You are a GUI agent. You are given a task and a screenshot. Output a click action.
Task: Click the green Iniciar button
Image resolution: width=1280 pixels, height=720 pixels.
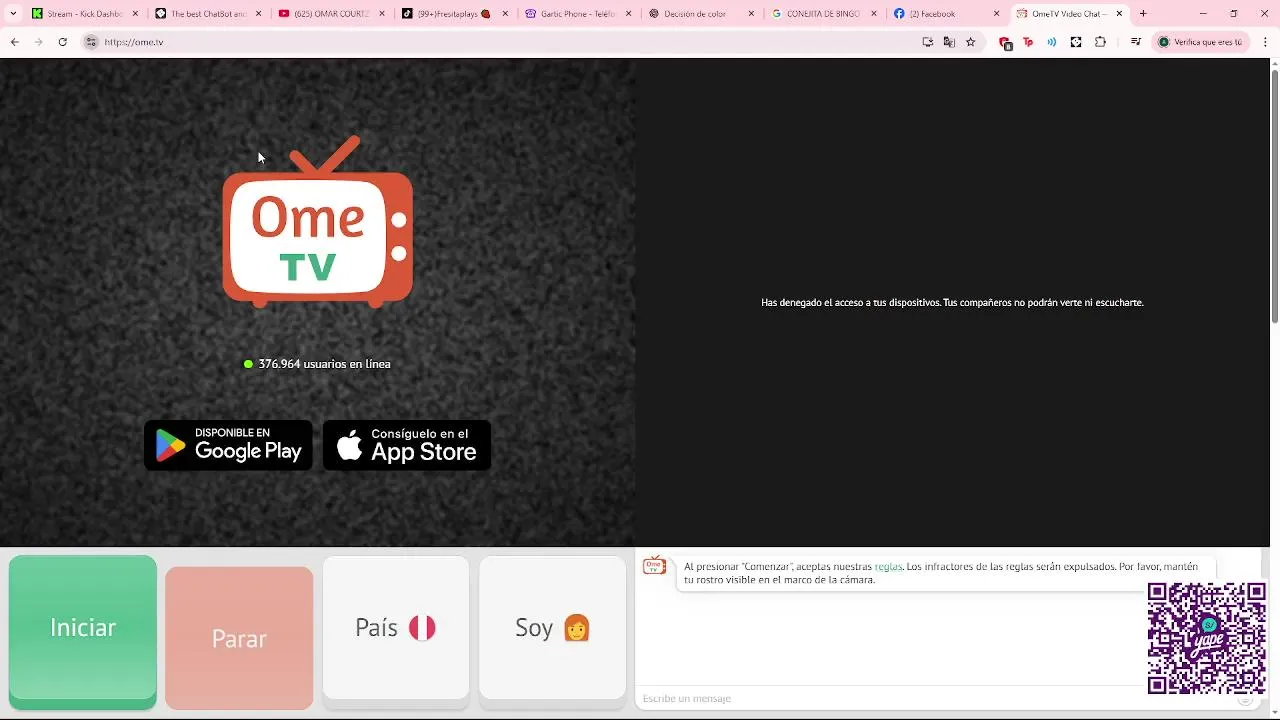(83, 627)
